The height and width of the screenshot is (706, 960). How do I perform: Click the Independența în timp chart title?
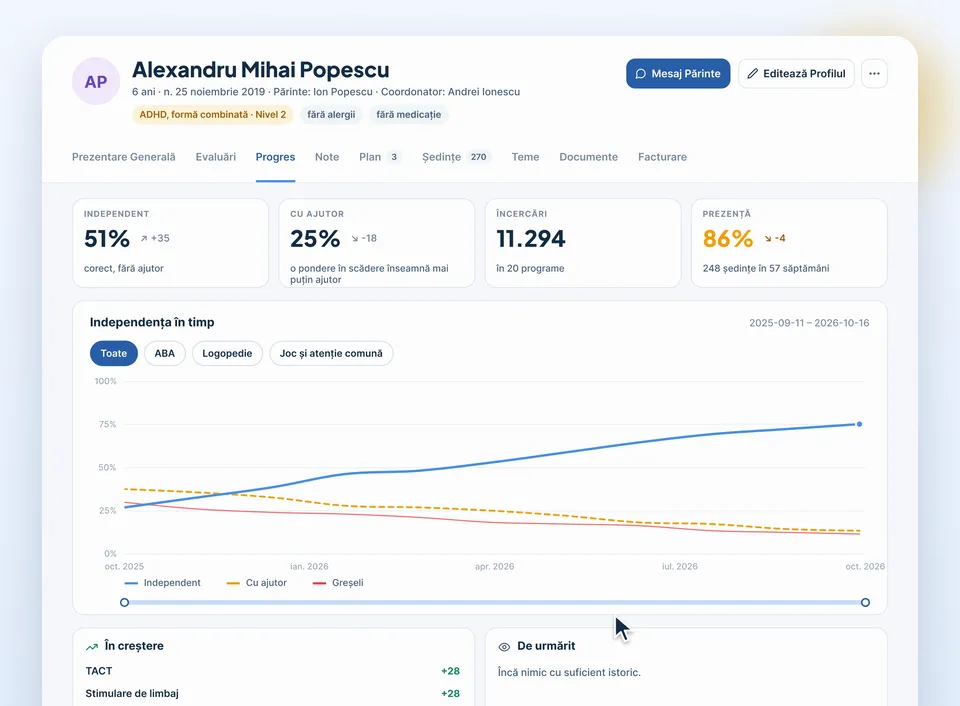(152, 322)
